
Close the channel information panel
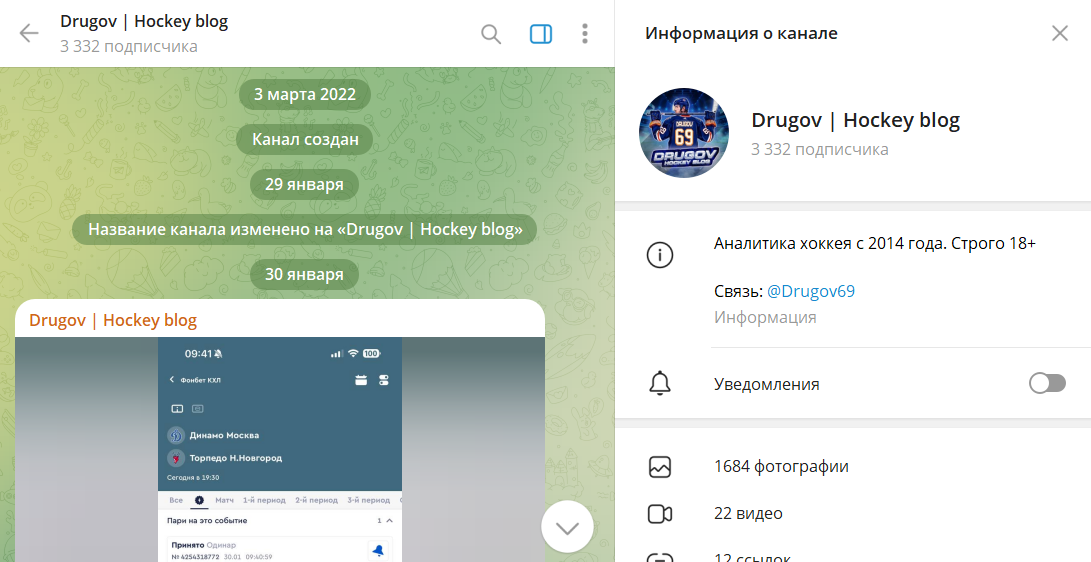(1060, 33)
